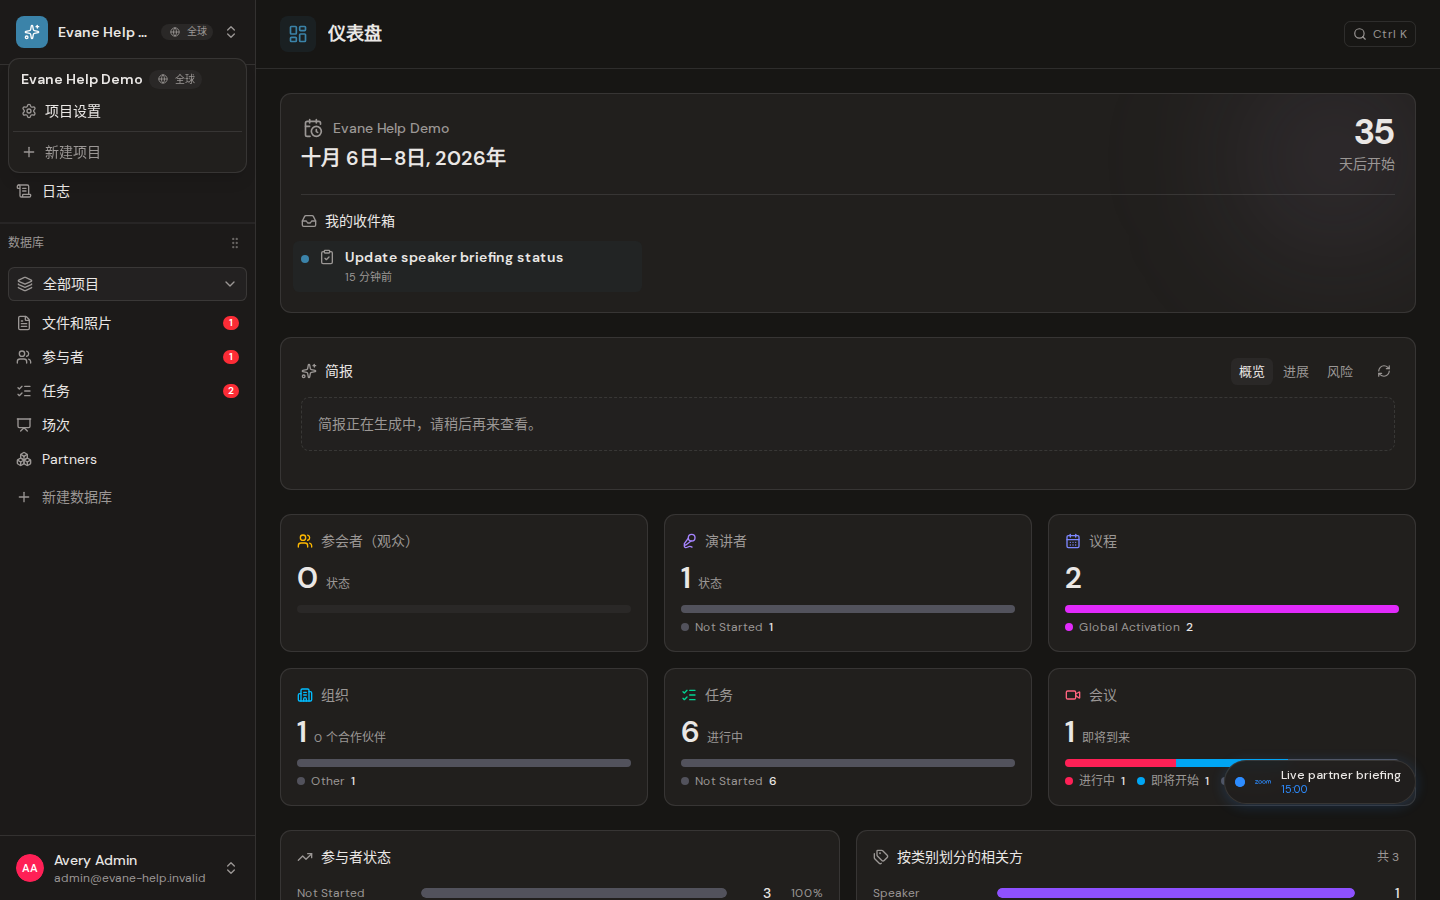Click the layers icon in 全部项目
The height and width of the screenshot is (900, 1440).
[25, 284]
